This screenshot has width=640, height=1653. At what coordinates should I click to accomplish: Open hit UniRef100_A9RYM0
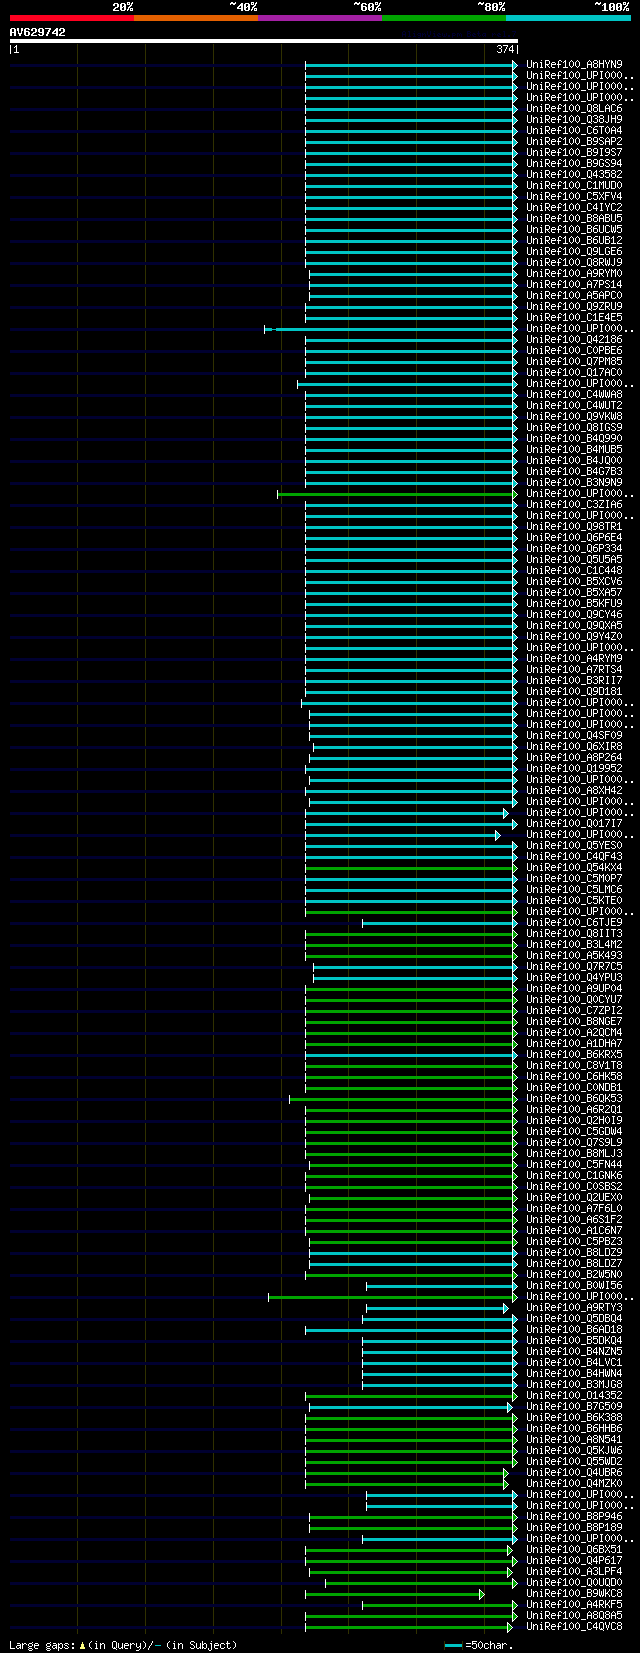pos(574,274)
